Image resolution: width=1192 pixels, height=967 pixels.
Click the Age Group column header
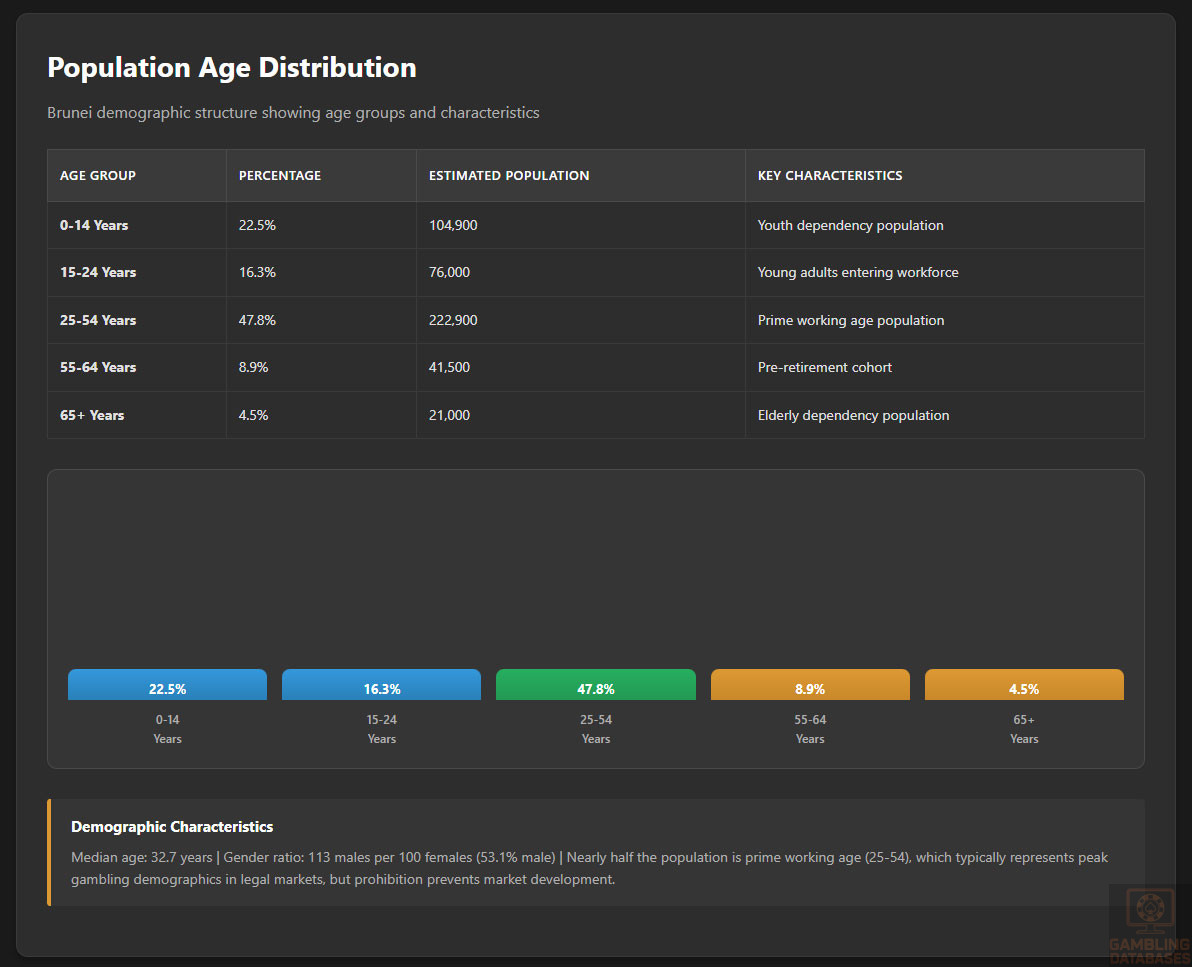98,176
